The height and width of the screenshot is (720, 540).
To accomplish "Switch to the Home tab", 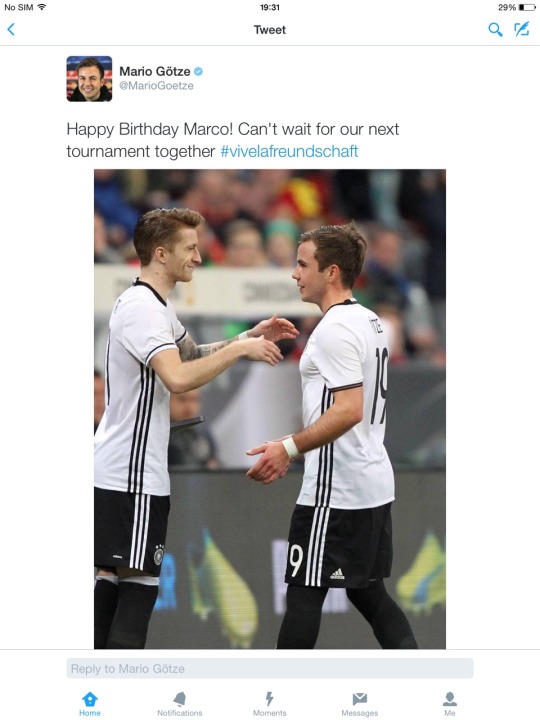I will [x=90, y=704].
